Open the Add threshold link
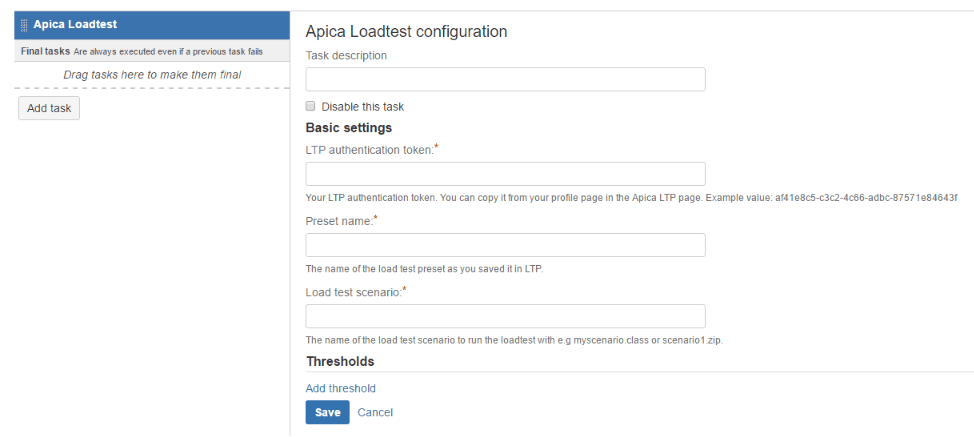The width and height of the screenshot is (974, 437). (x=340, y=388)
